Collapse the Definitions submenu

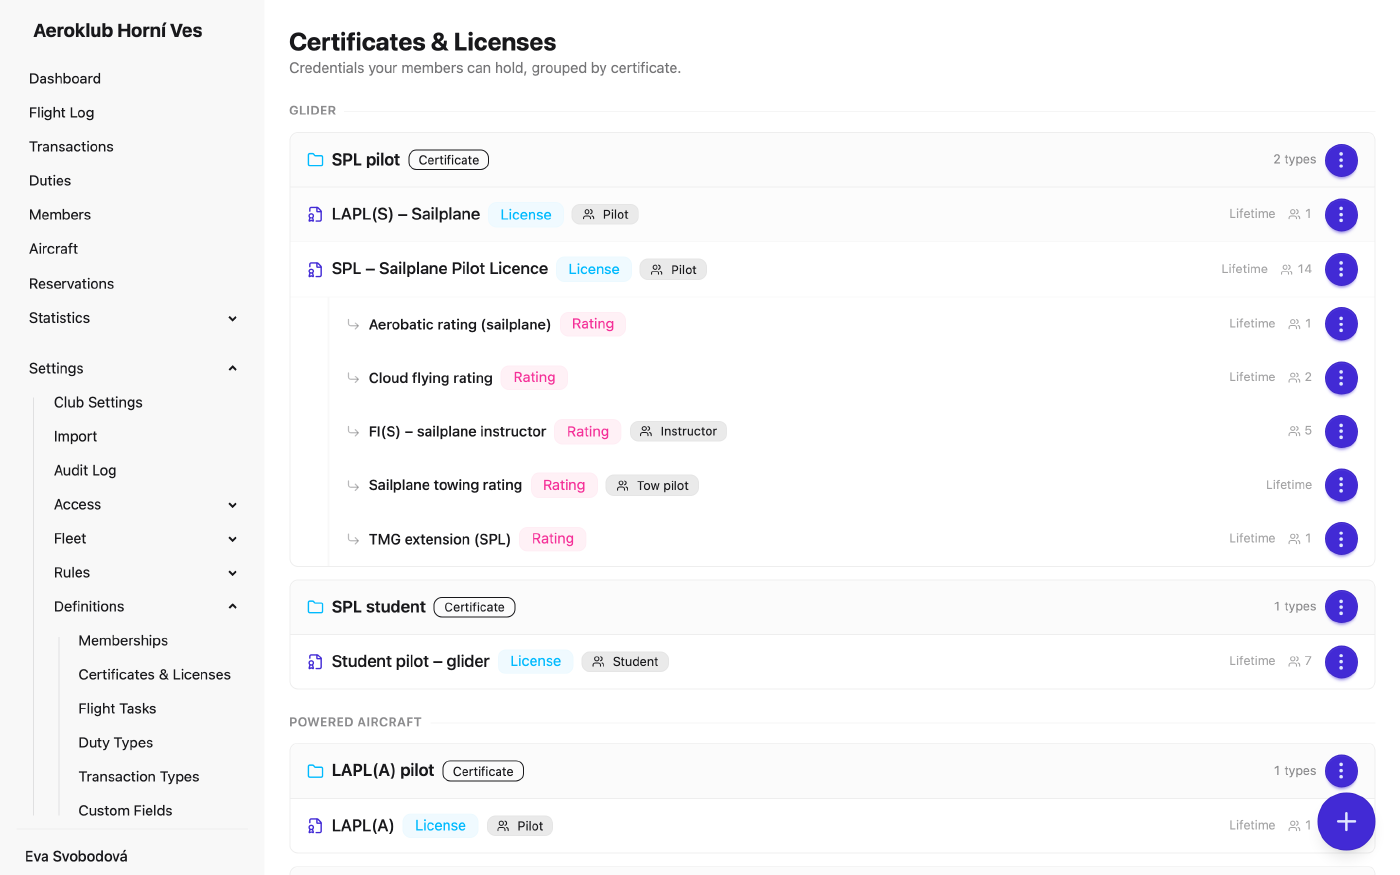(x=145, y=607)
